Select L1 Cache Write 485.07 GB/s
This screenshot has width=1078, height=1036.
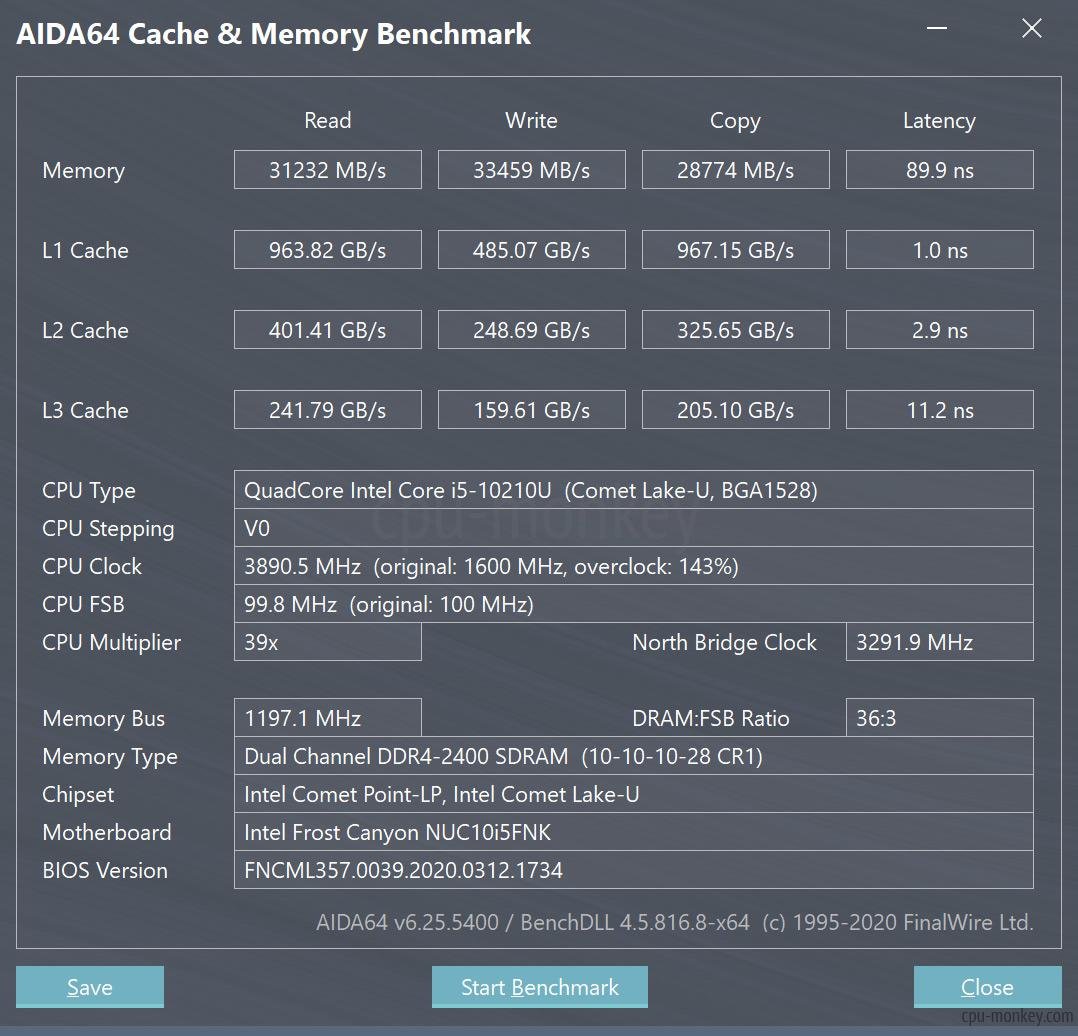point(531,250)
